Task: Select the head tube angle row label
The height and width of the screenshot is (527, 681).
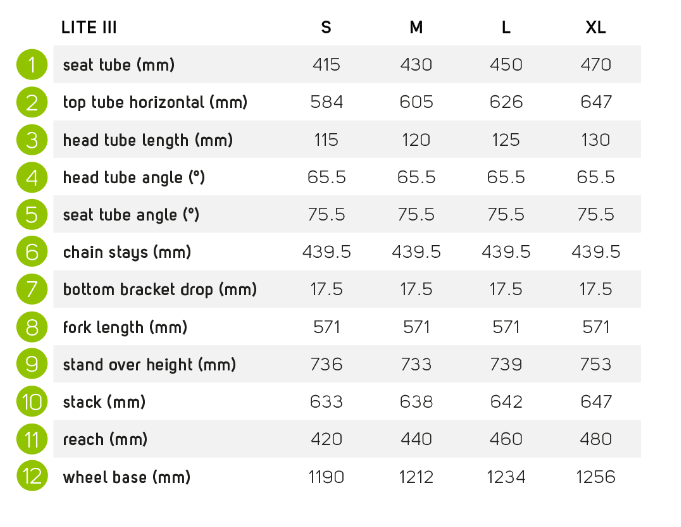Action: point(134,177)
